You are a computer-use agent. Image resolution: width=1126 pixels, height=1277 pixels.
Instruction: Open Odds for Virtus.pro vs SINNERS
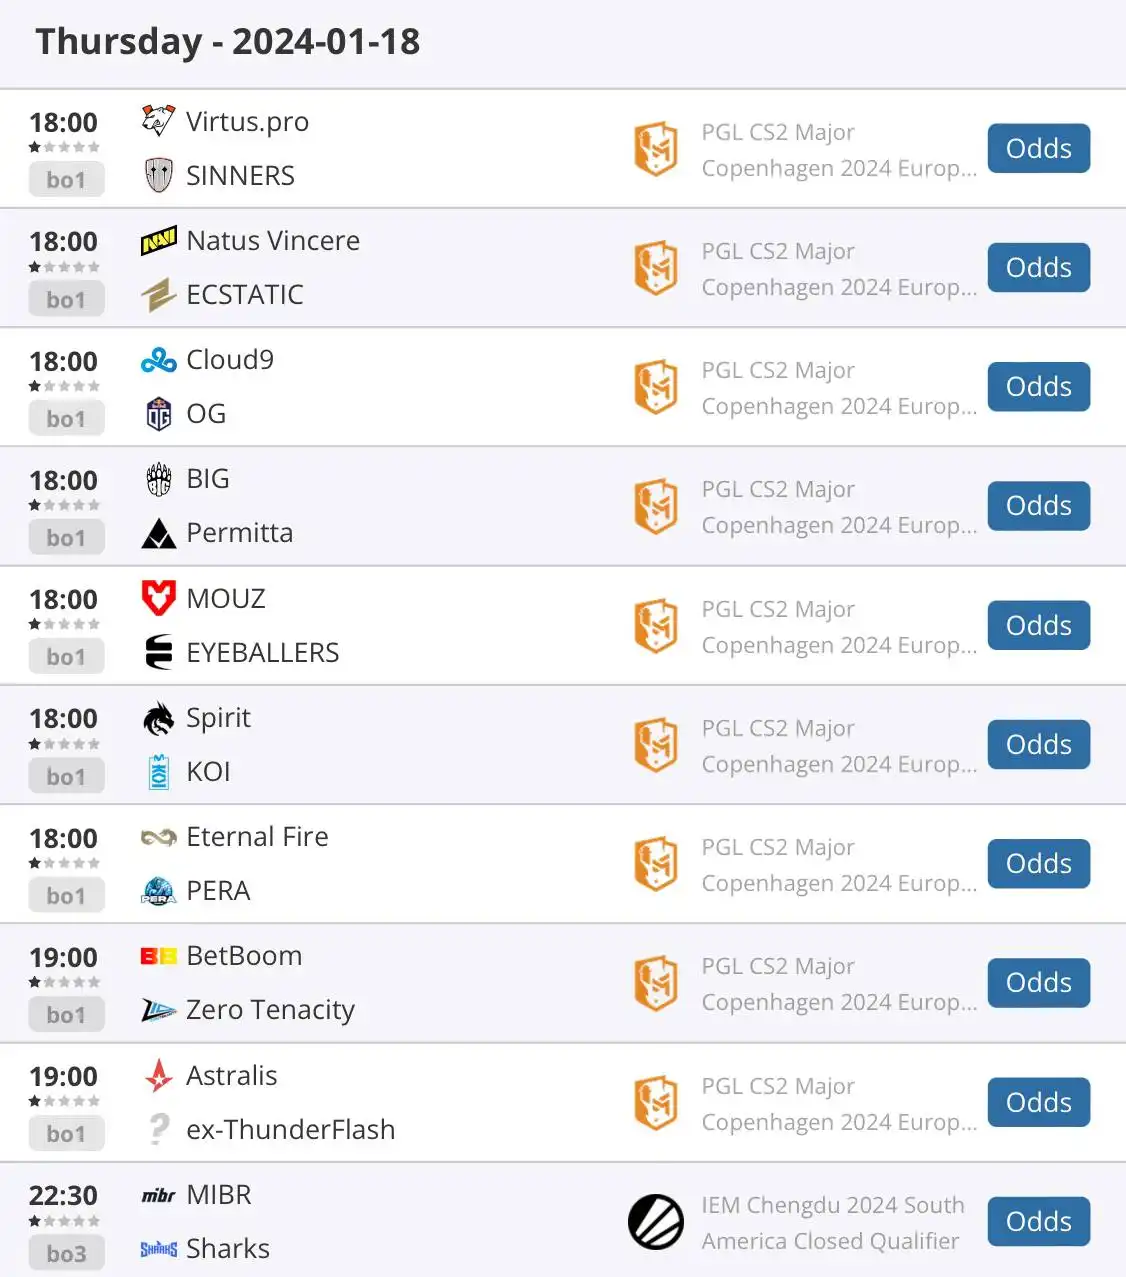(x=1038, y=149)
